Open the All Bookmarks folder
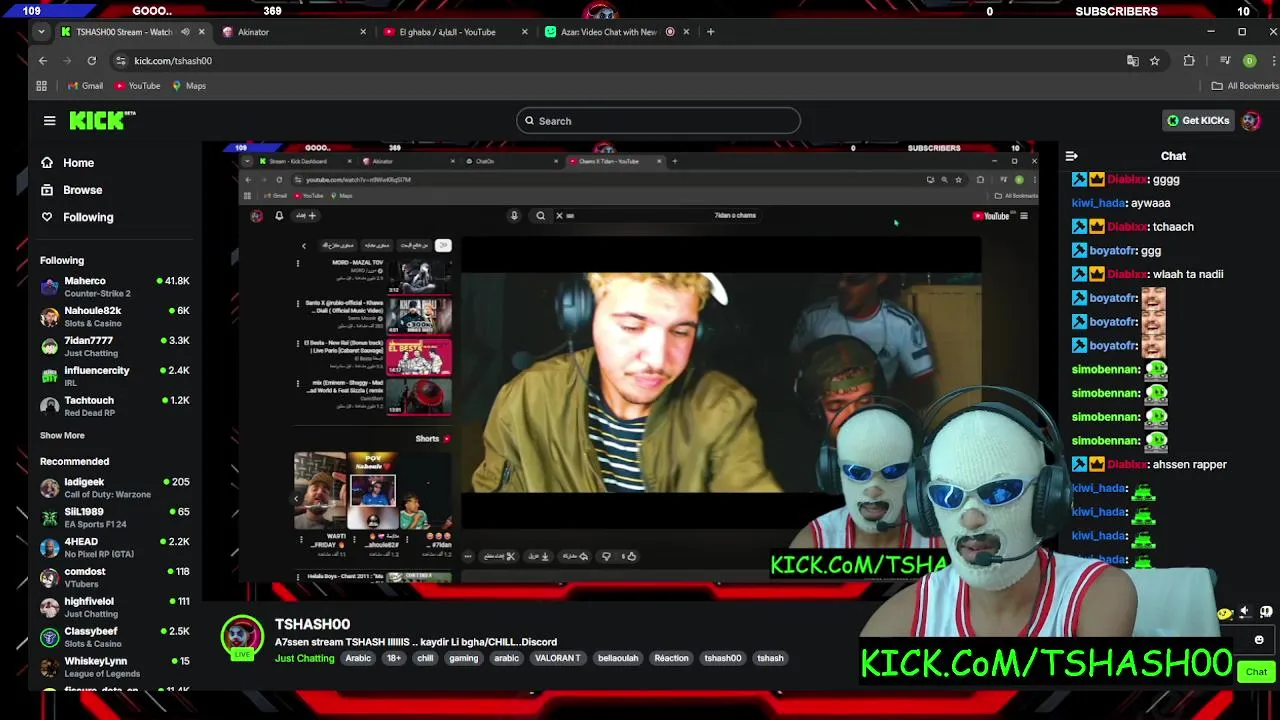The image size is (1280, 720). [x=1245, y=86]
